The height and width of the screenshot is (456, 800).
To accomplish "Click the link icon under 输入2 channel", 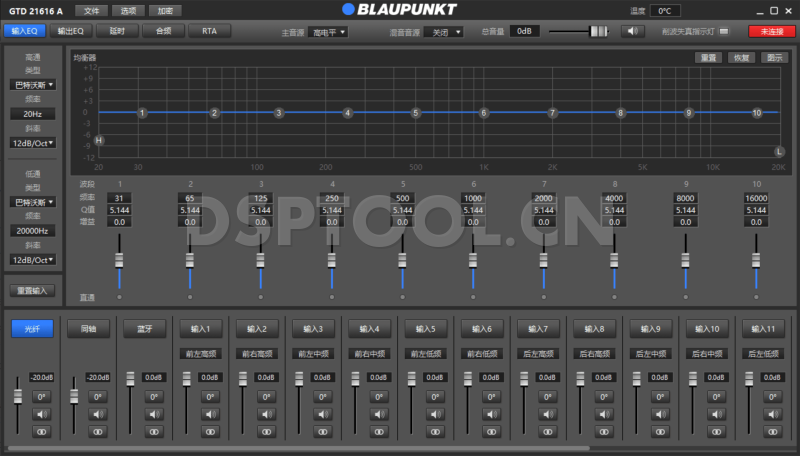I will (266, 432).
